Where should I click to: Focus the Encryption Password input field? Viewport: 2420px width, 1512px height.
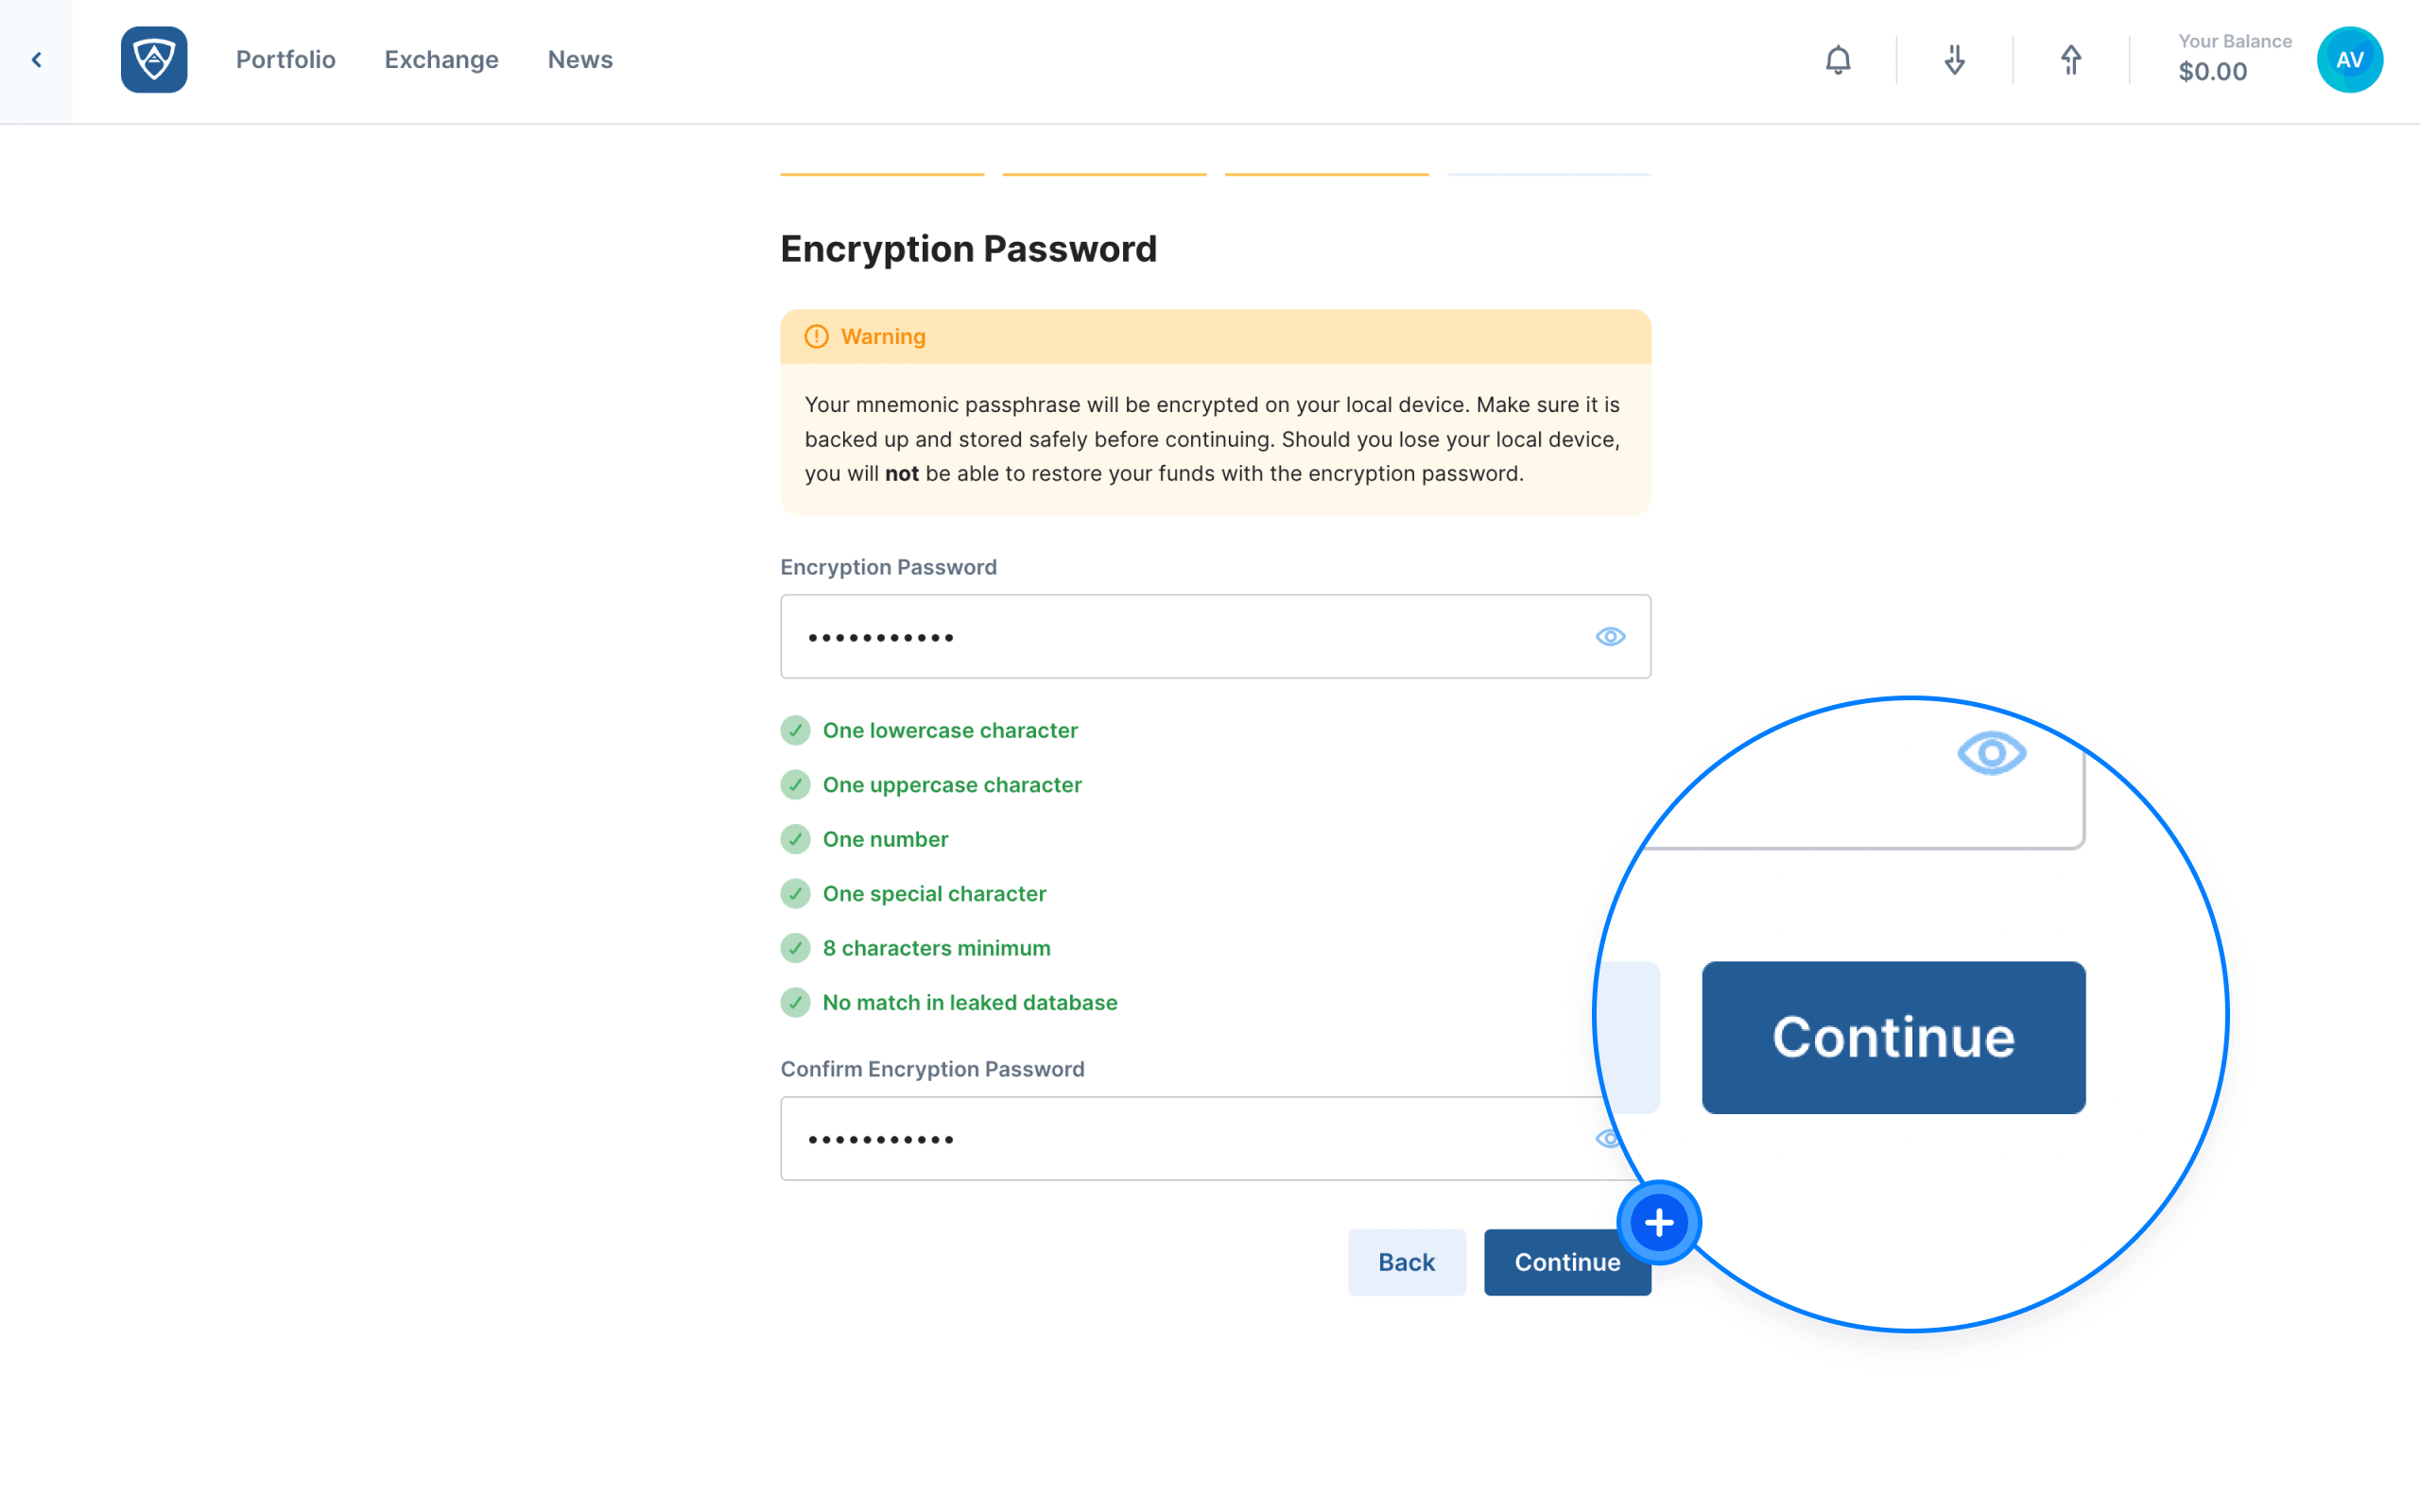coord(1215,636)
